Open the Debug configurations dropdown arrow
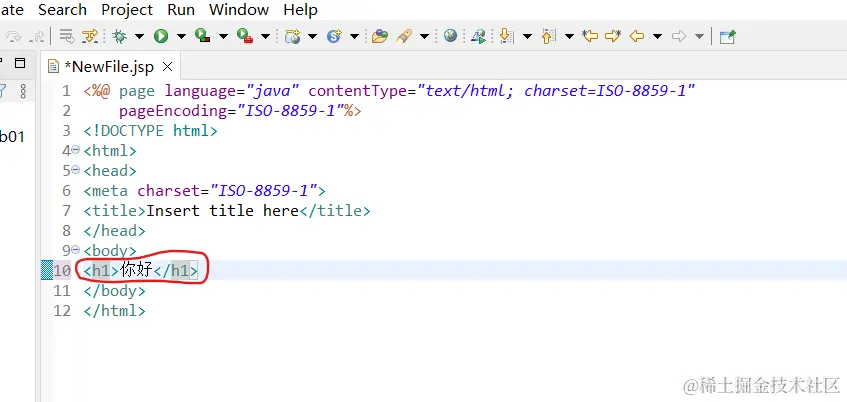This screenshot has height=402, width=847. coord(139,36)
